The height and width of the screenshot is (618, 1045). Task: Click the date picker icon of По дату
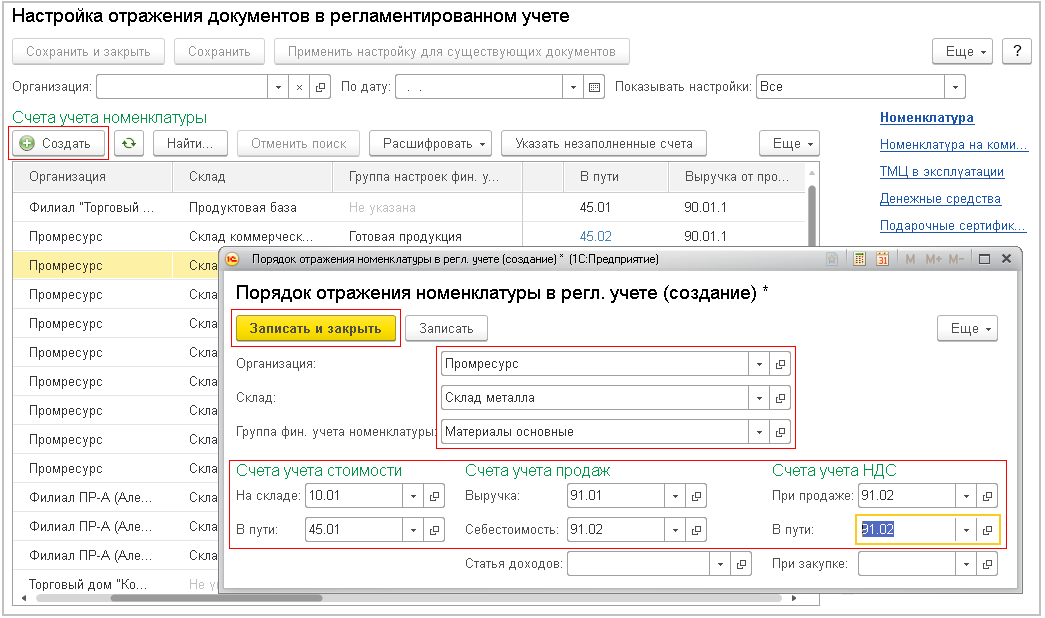(595, 87)
